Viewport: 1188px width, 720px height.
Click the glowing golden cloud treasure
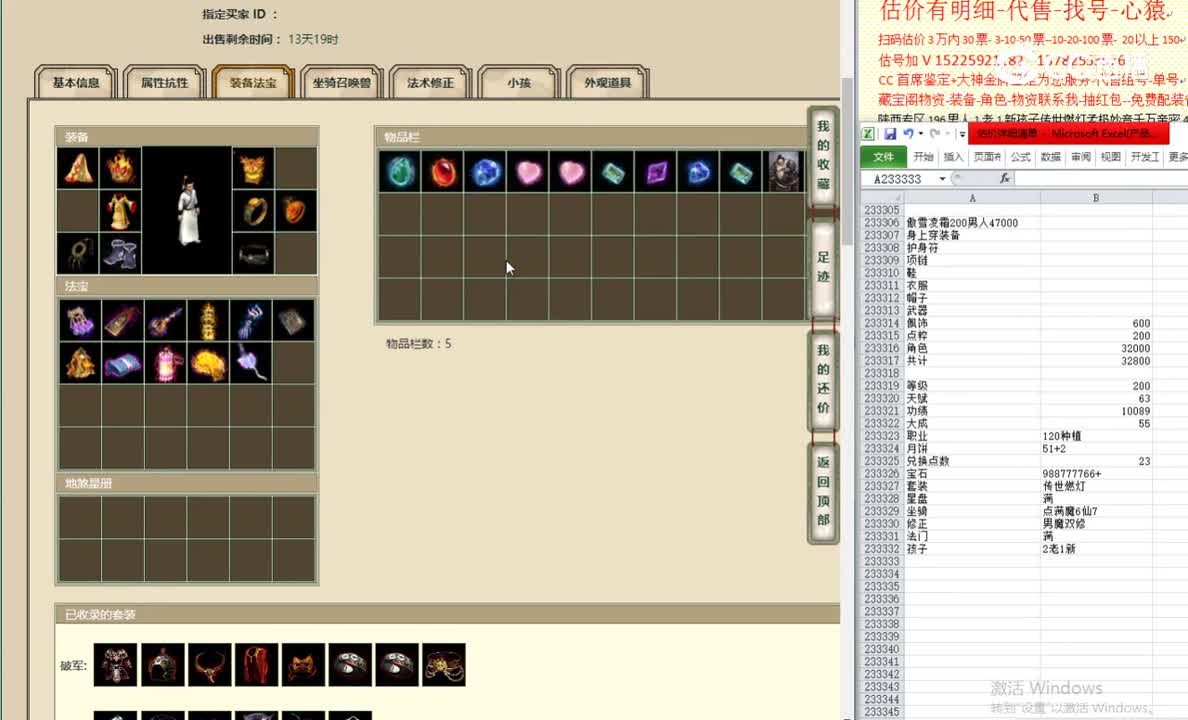click(208, 363)
